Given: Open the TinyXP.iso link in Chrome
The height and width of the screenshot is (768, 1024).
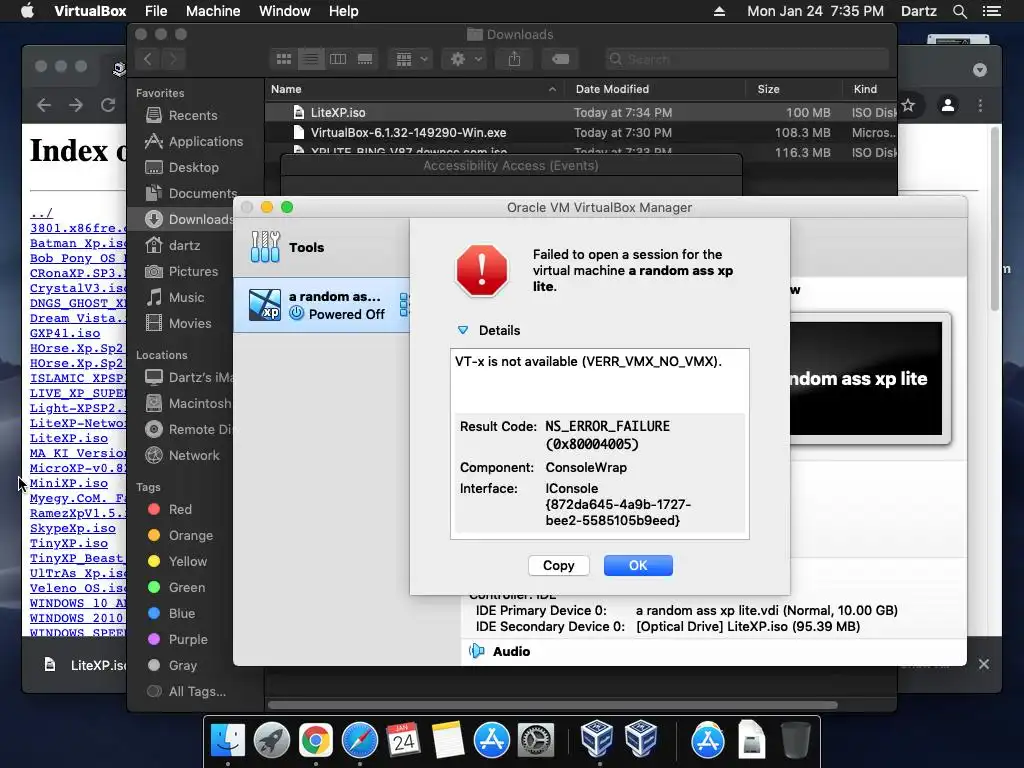Looking at the screenshot, I should click(x=69, y=543).
